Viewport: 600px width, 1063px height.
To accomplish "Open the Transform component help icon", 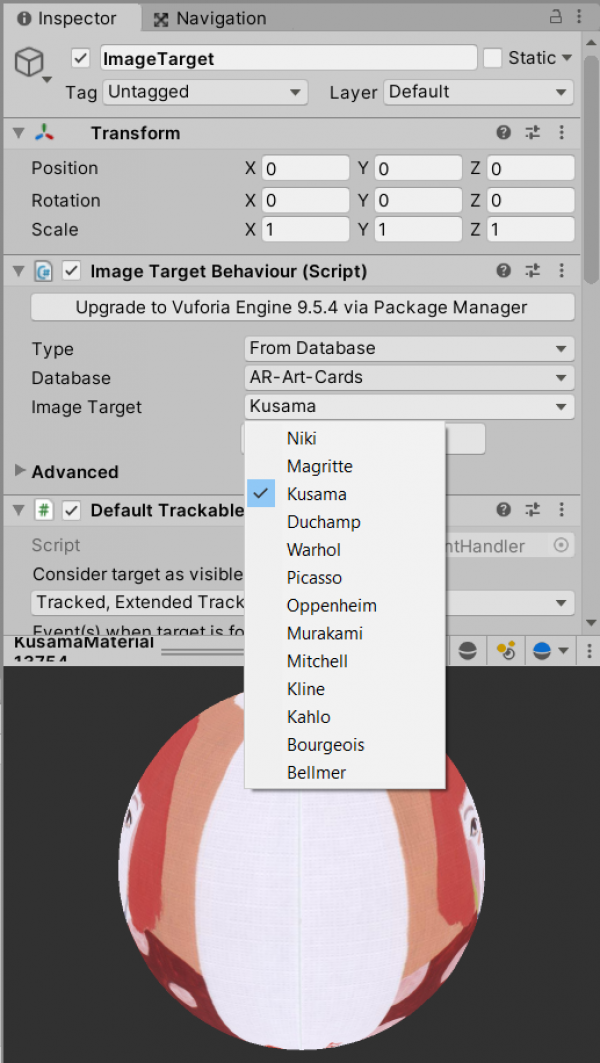I will pyautogui.click(x=504, y=133).
